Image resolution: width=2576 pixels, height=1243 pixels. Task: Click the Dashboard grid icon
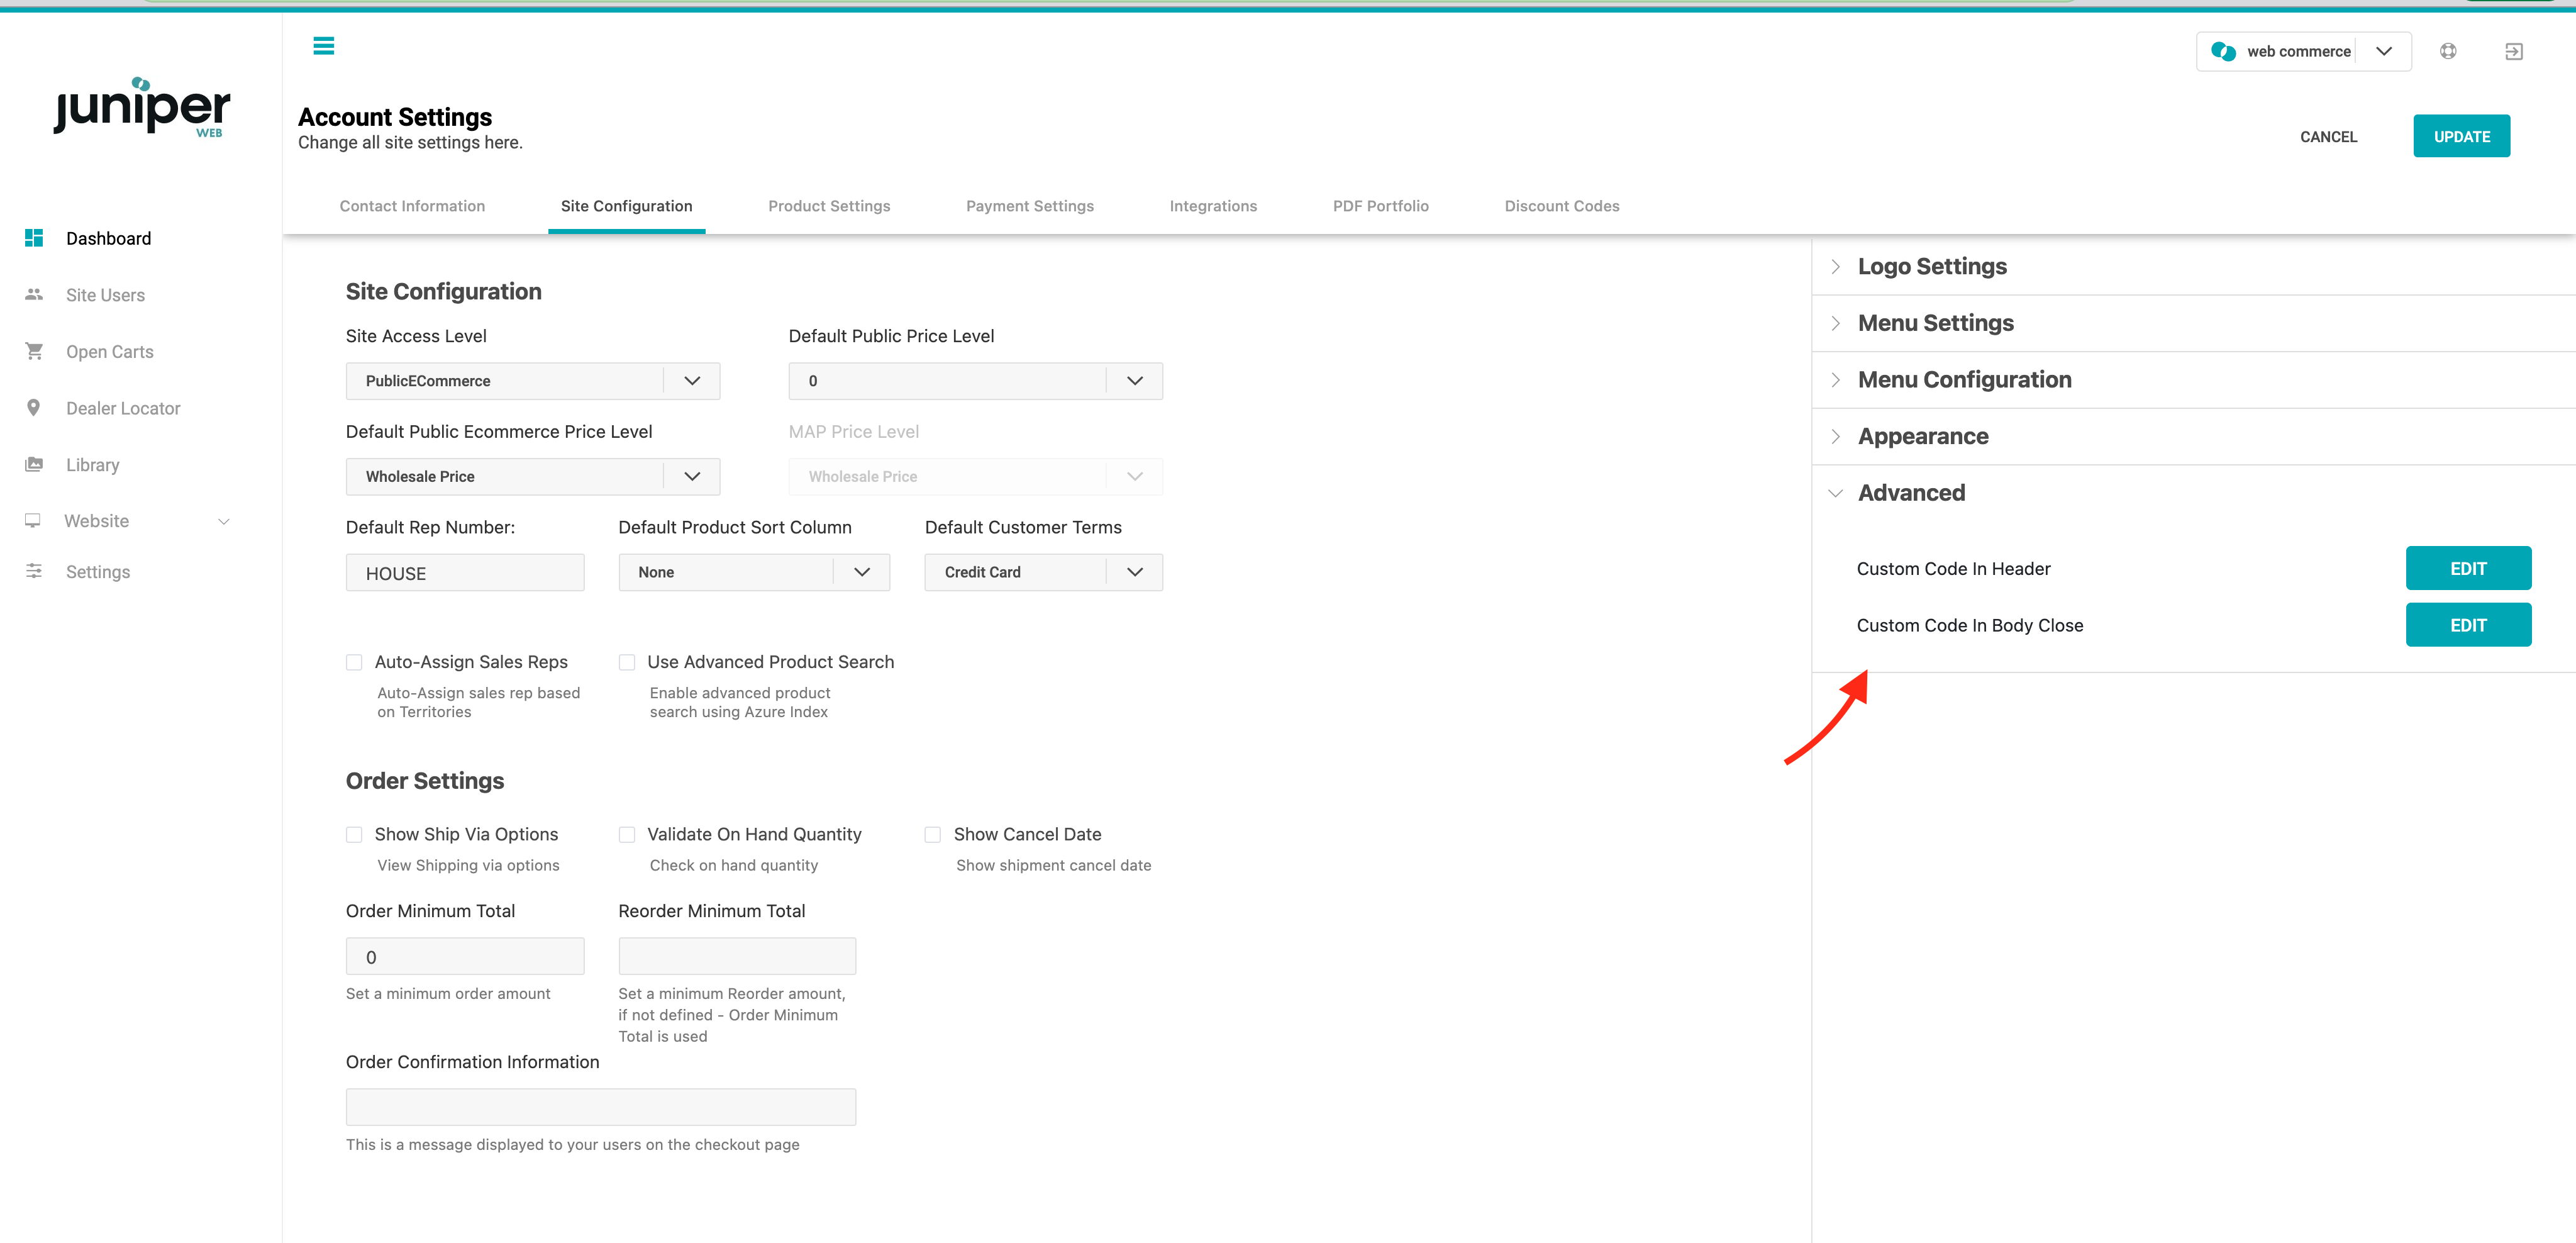[x=34, y=238]
